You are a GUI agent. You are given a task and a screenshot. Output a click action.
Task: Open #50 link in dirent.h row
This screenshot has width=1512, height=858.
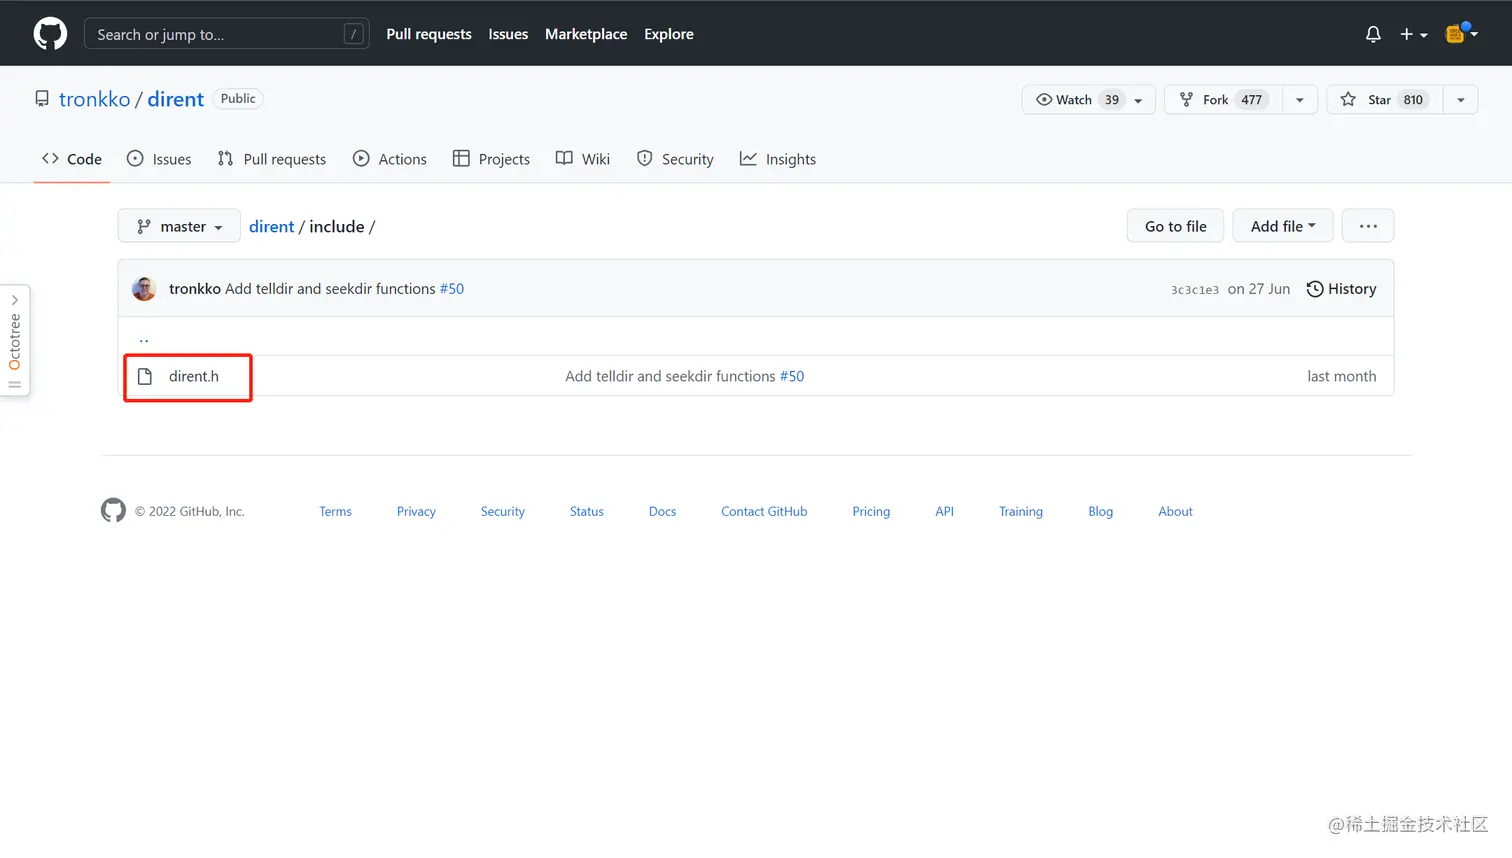(x=792, y=376)
